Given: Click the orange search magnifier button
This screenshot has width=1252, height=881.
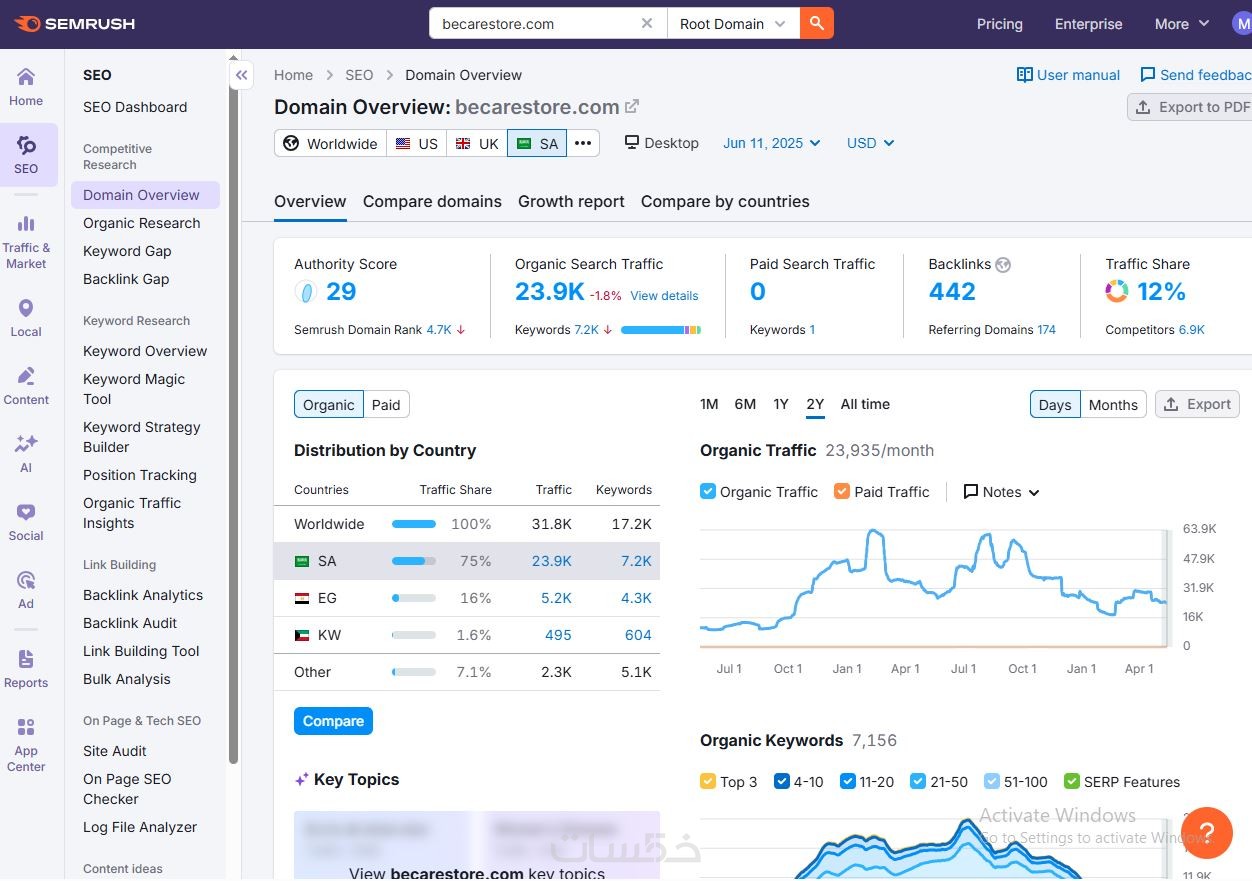Looking at the screenshot, I should (x=817, y=23).
